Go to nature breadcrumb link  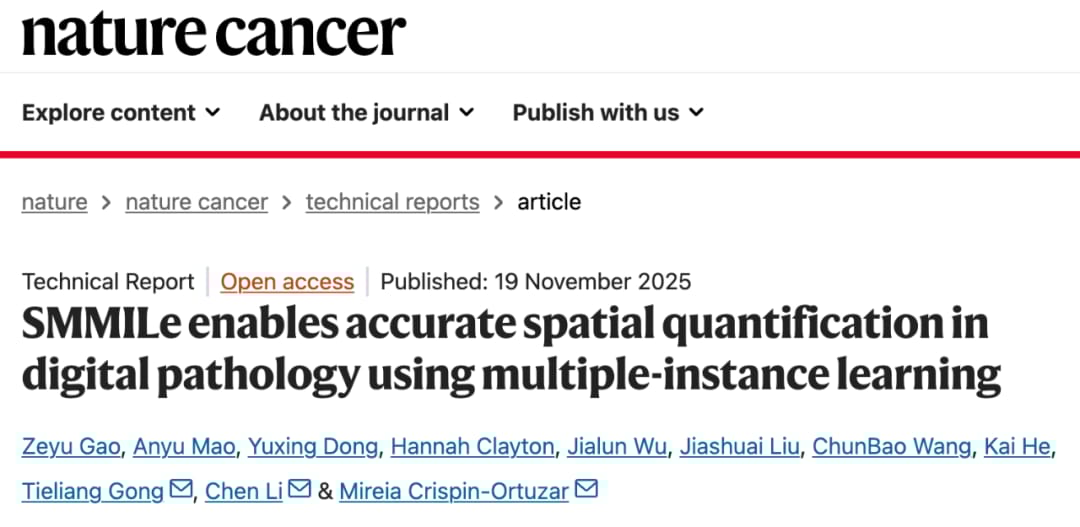point(54,202)
